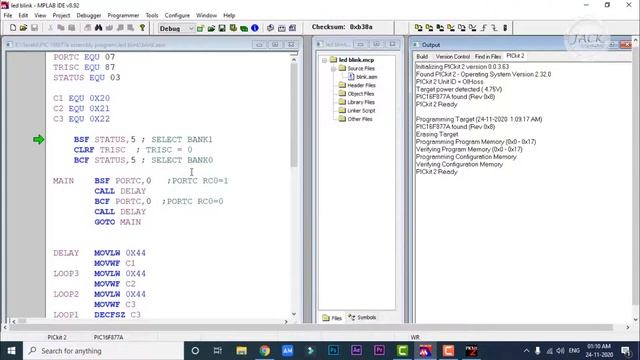Select the Linker Script folder
640x360 pixels.
pos(357,111)
